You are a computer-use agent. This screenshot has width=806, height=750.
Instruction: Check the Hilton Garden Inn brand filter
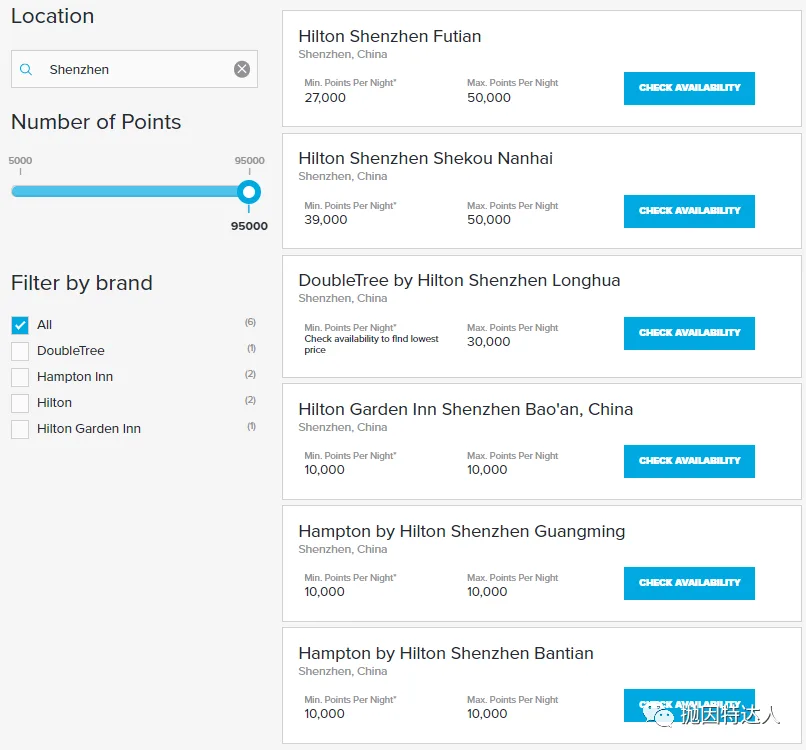tap(20, 429)
